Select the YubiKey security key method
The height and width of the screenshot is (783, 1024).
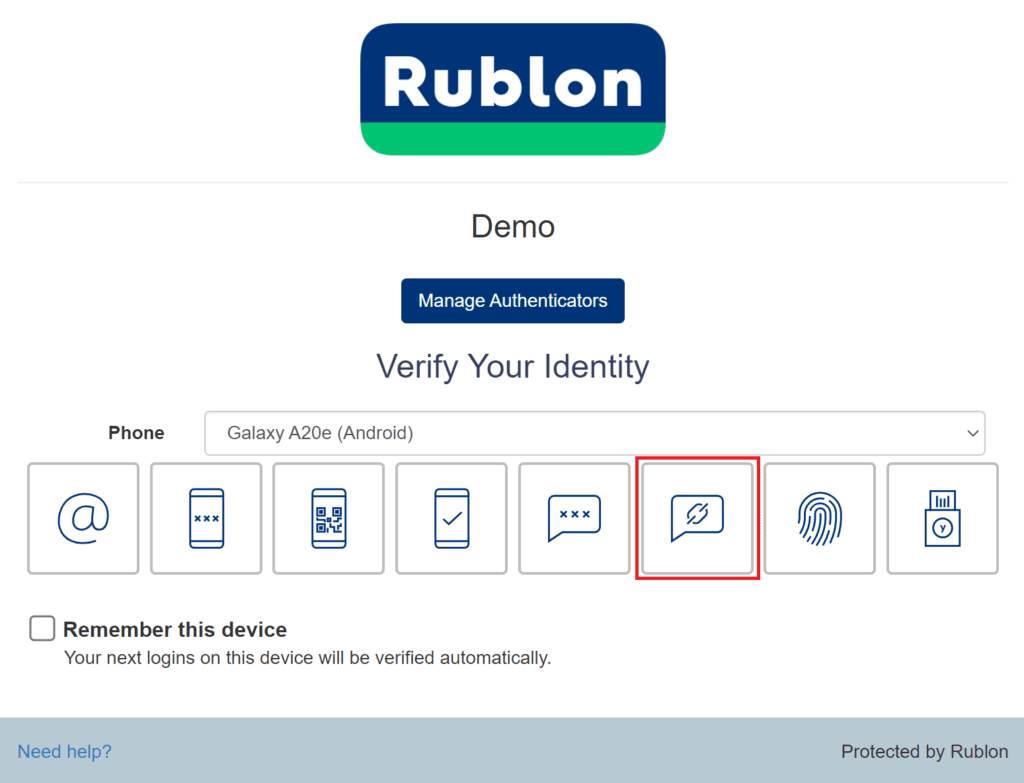pyautogui.click(x=942, y=518)
